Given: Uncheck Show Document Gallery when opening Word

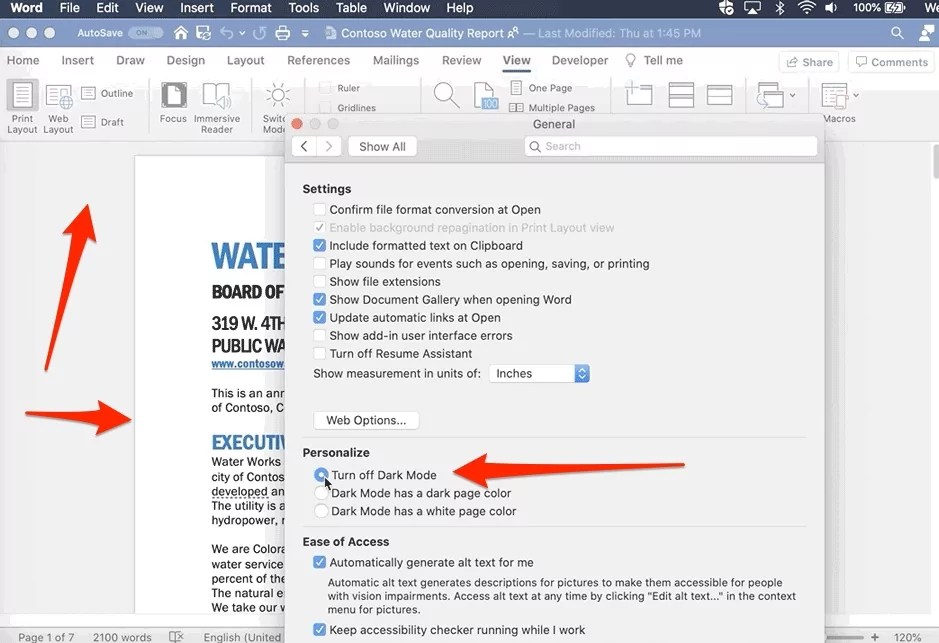Looking at the screenshot, I should pos(320,299).
